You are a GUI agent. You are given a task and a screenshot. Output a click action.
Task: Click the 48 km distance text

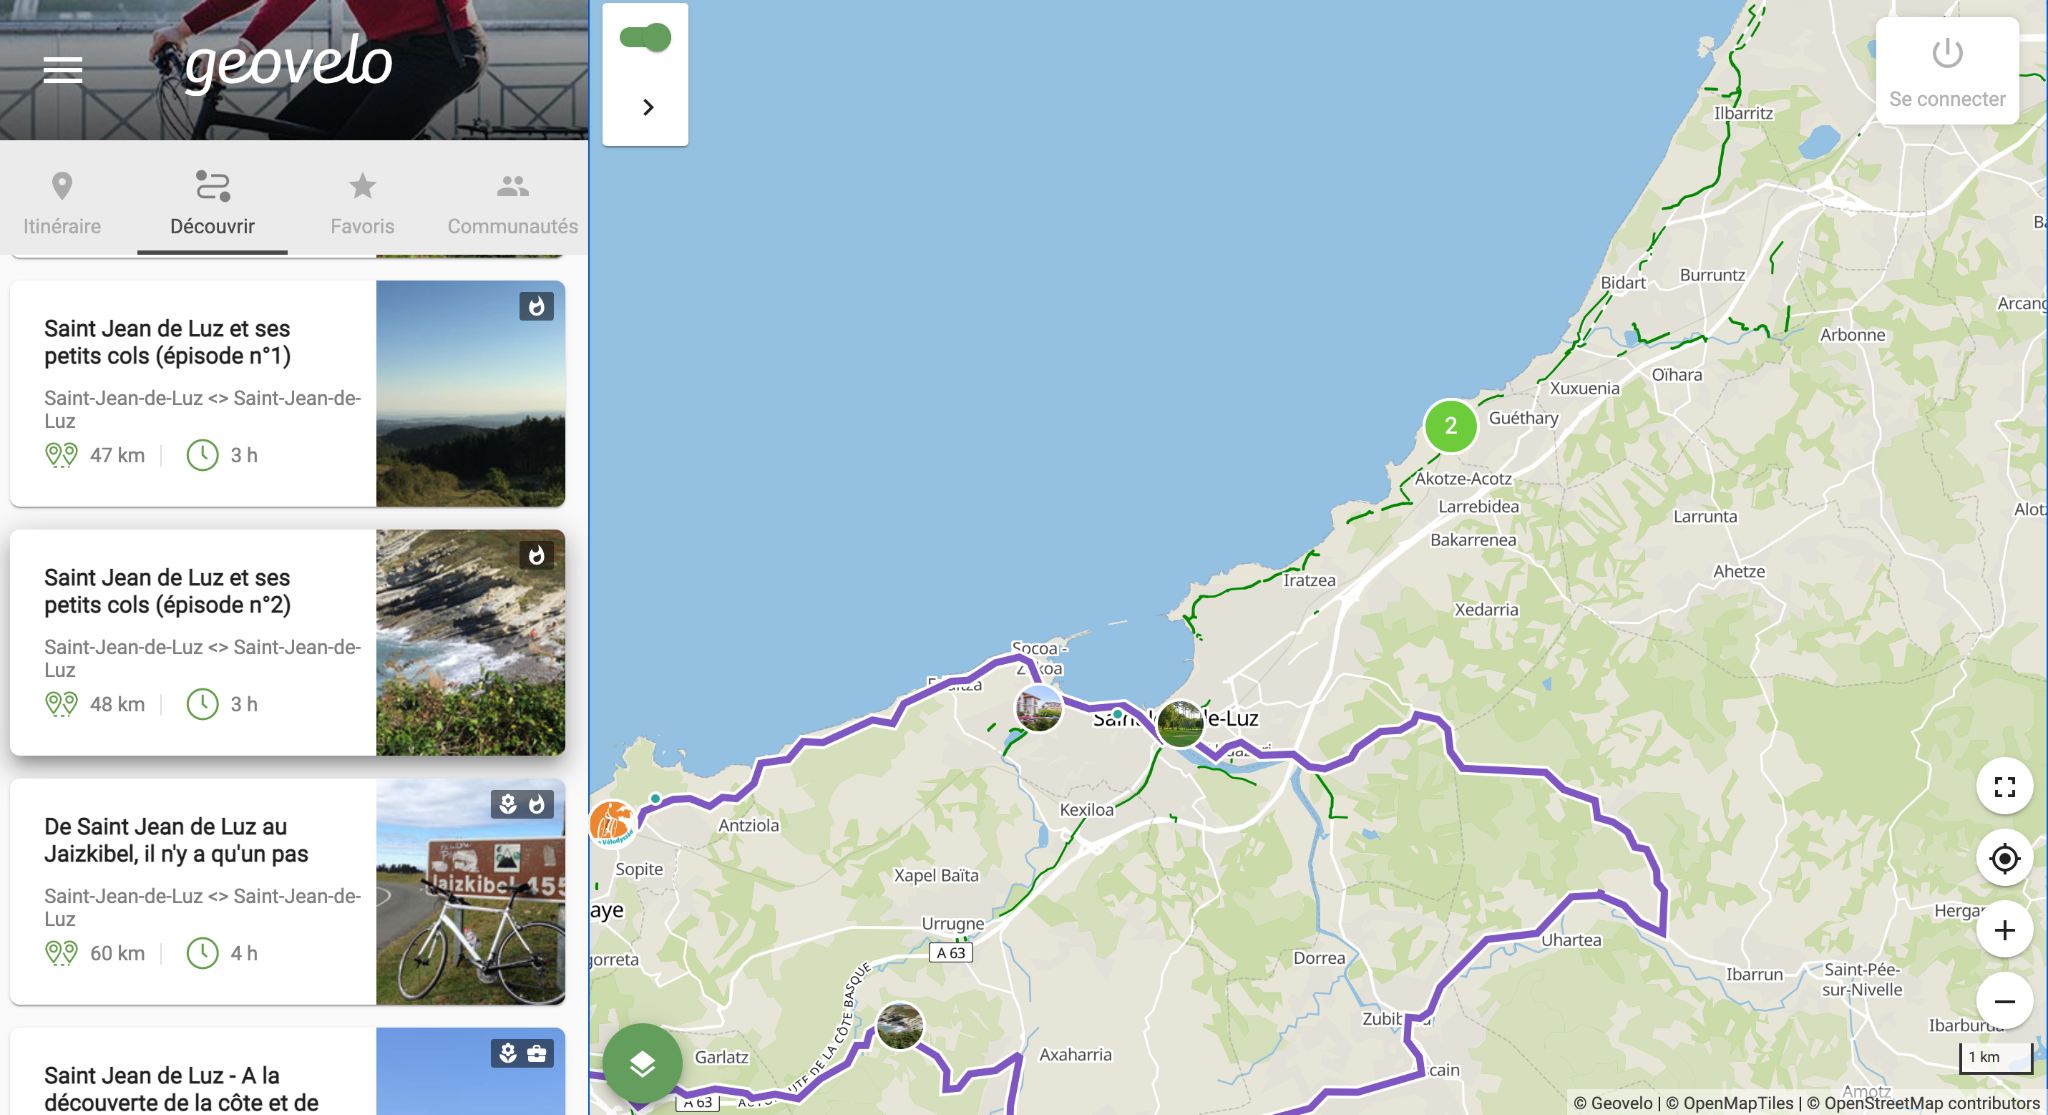tap(117, 704)
